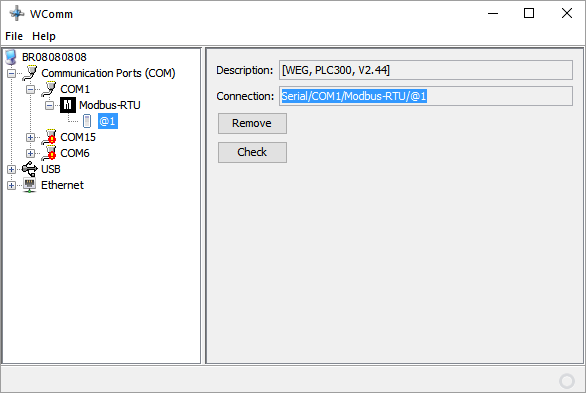Select the Modbus-RTU label
Screen dimensions: 586x393
pos(110,105)
